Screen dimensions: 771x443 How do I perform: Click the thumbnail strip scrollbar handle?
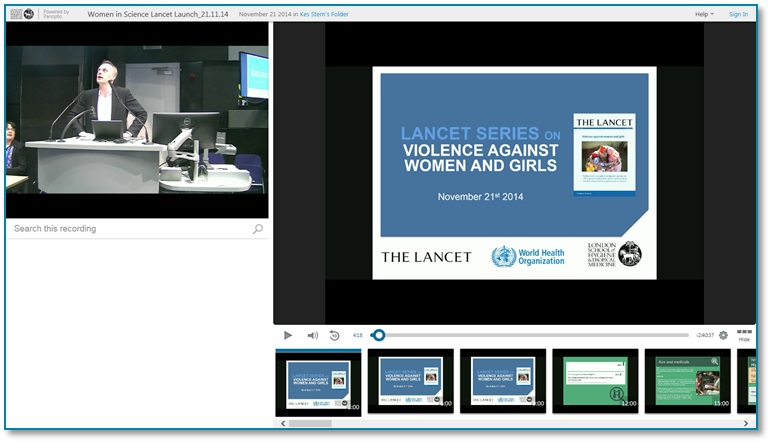coord(310,423)
